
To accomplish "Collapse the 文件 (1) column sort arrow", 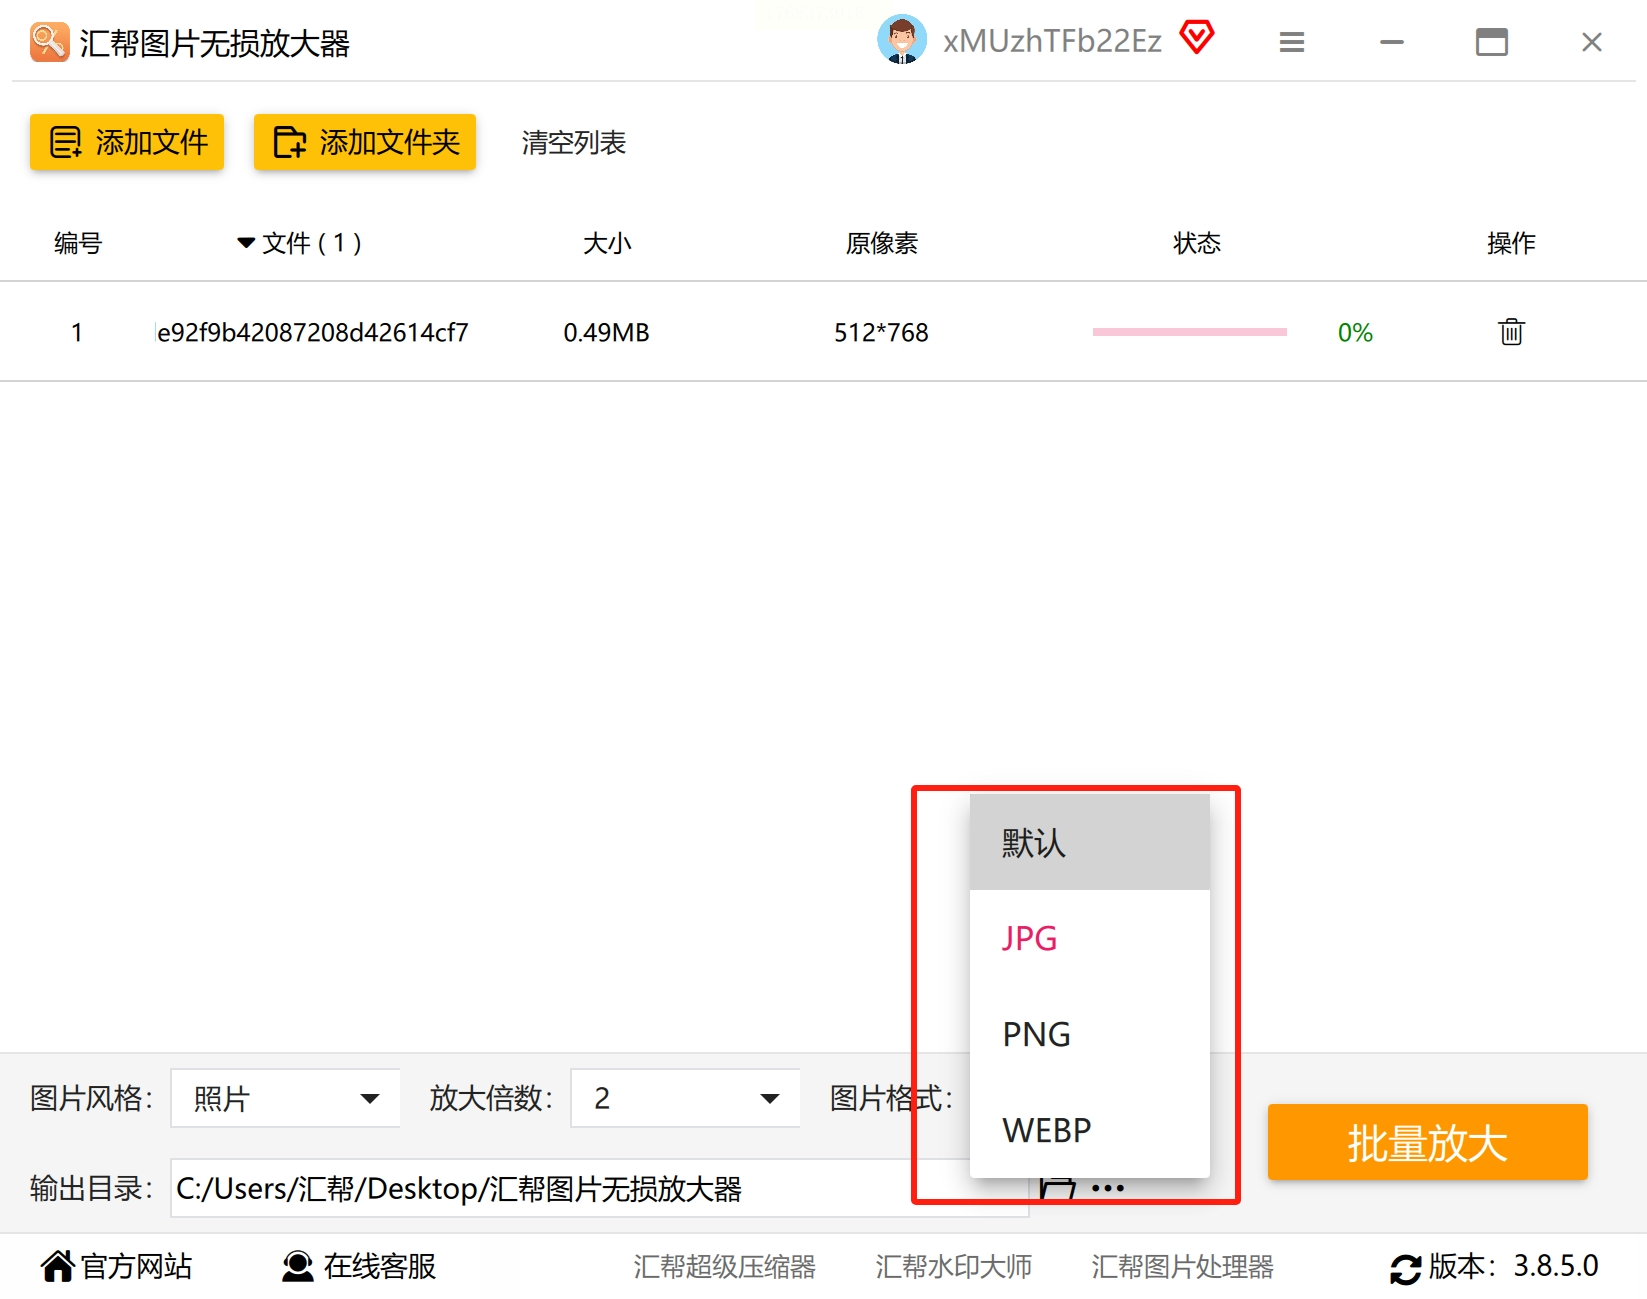I will (245, 243).
